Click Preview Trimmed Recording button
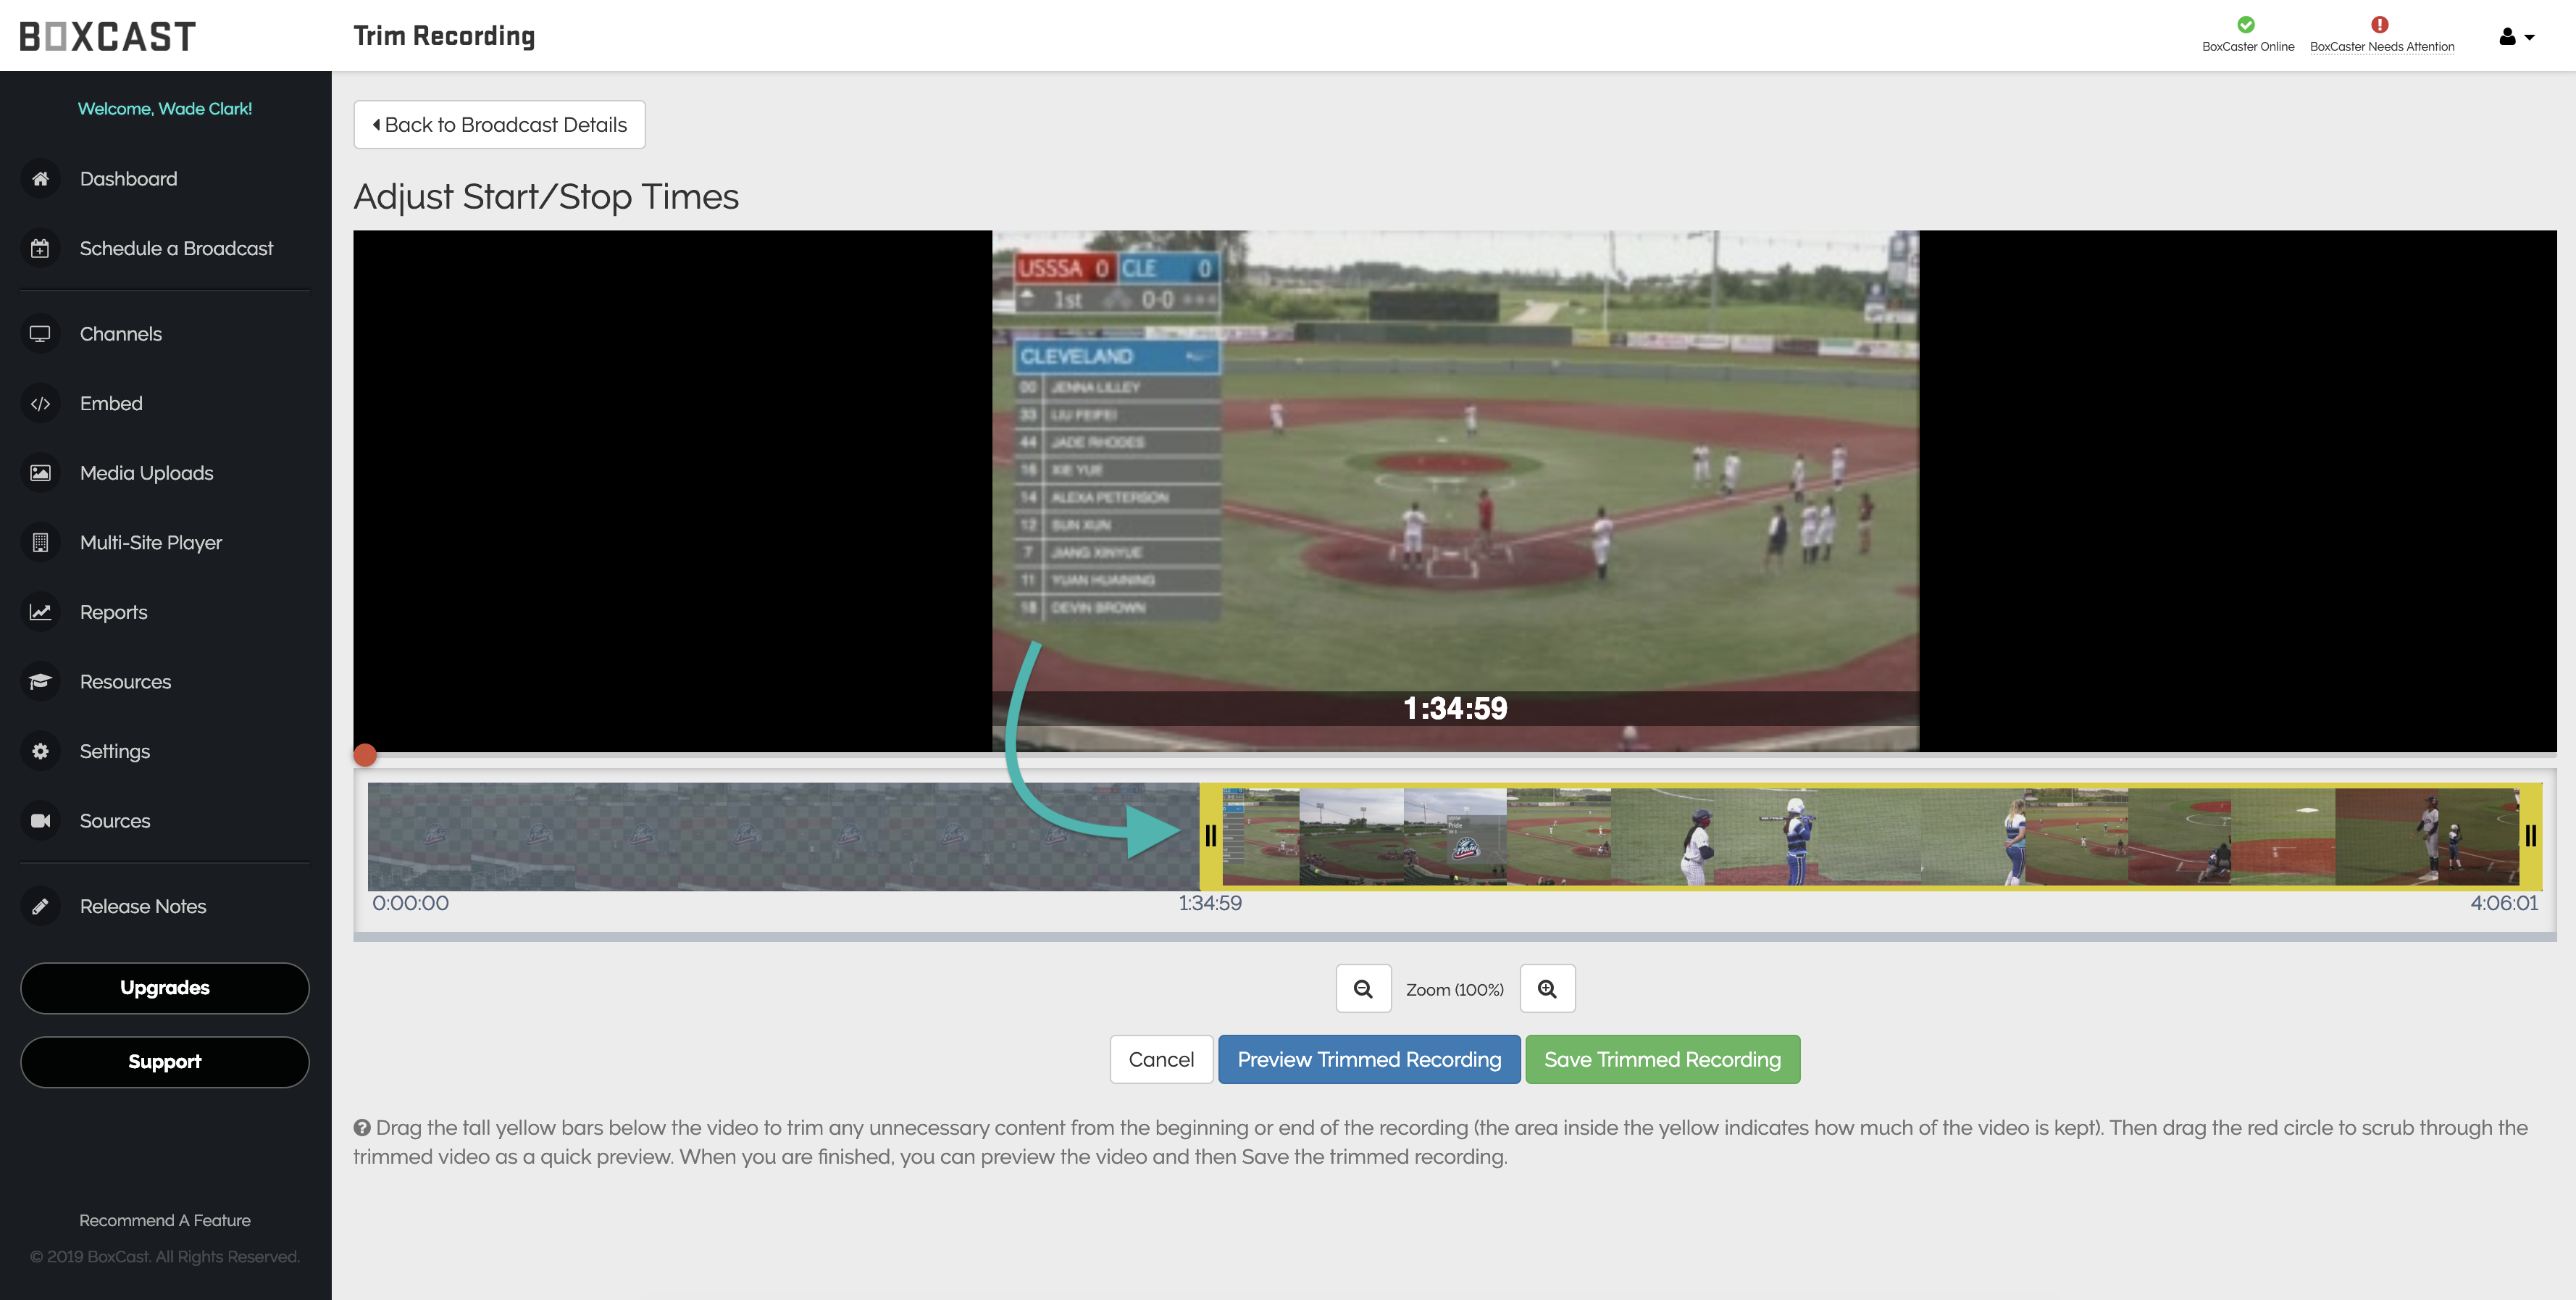 point(1369,1059)
